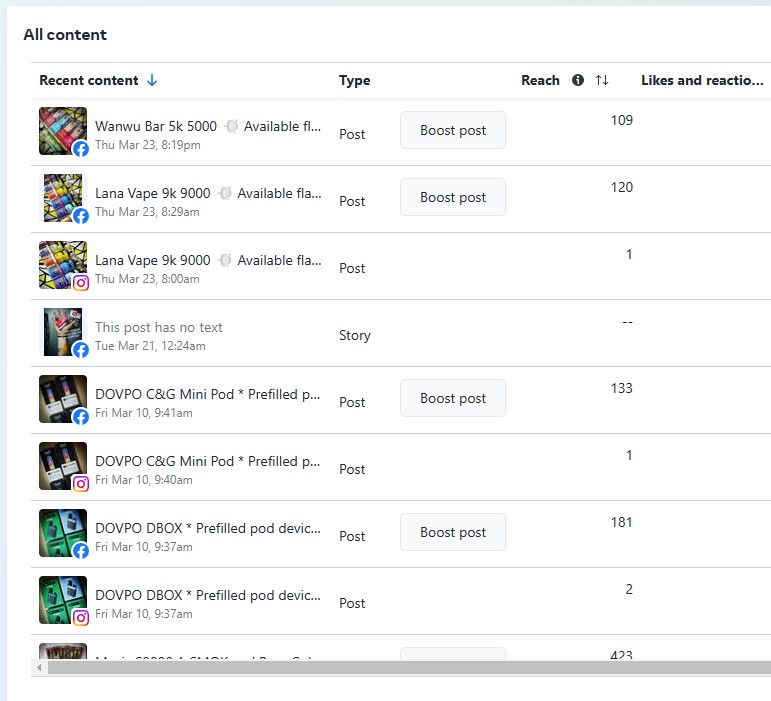Click Recent content column header

[x=89, y=80]
